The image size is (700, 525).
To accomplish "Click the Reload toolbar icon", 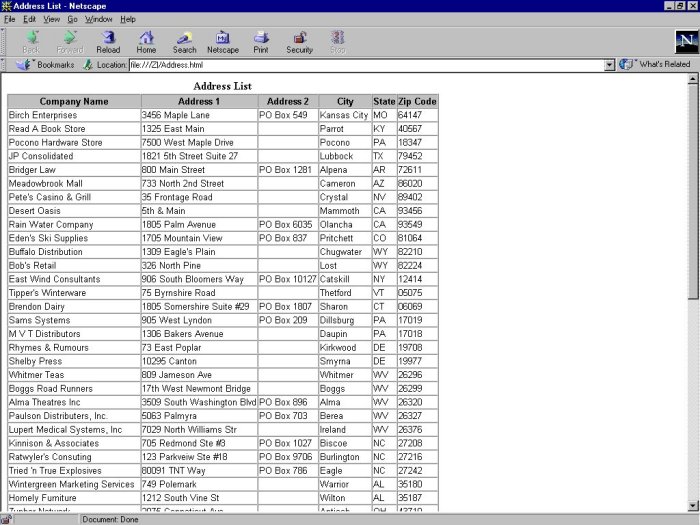I will pyautogui.click(x=108, y=40).
